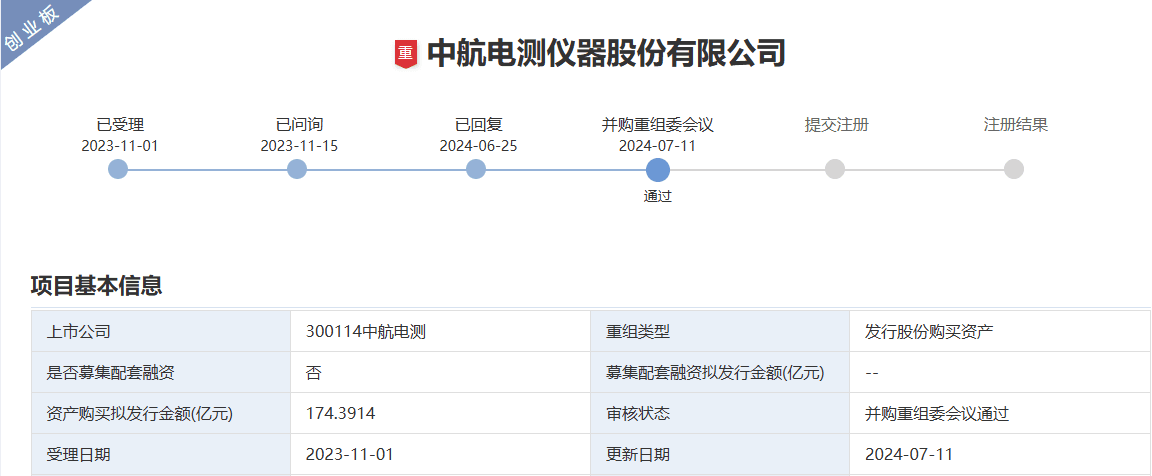Screen dimensions: 1152x476
Task: Click the 上市公司 label cell
Action: 161,331
